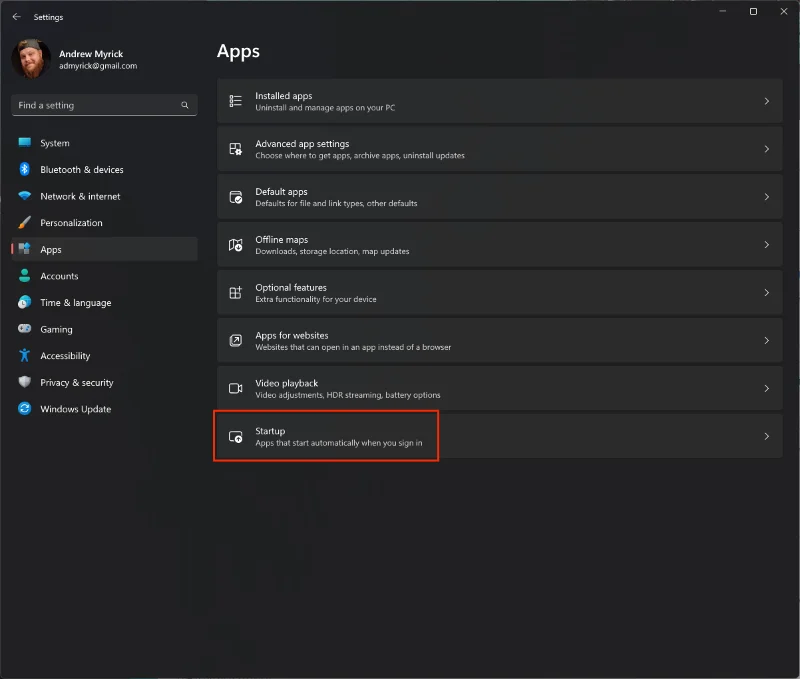Click the Default apps icon
Image resolution: width=800 pixels, height=679 pixels.
235,197
